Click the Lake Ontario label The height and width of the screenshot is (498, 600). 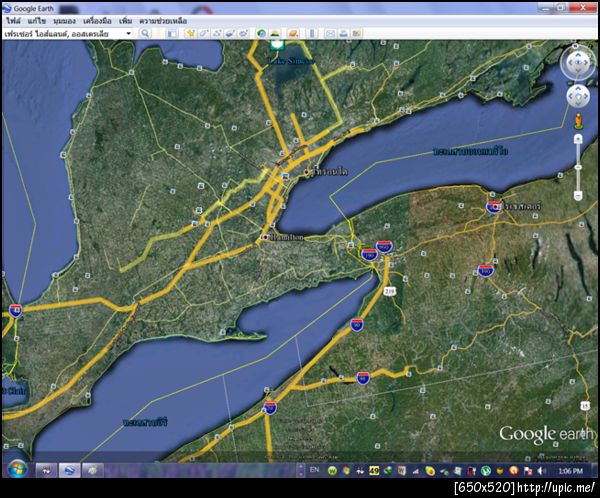(471, 151)
